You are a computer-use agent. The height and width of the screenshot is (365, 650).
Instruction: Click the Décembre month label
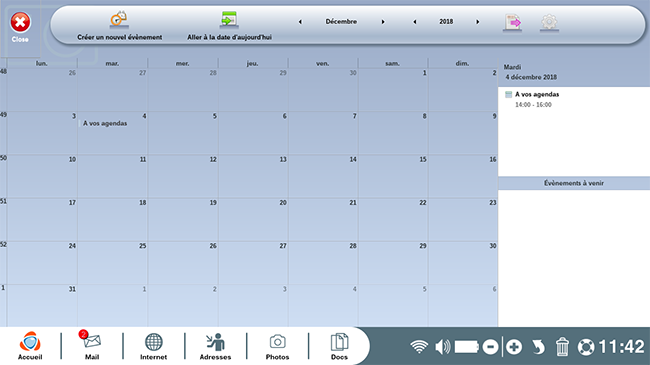[341, 22]
